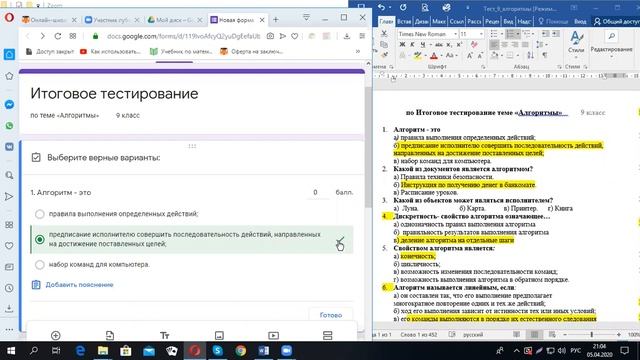Choose highlight color marker in Word

[x=418, y=55]
